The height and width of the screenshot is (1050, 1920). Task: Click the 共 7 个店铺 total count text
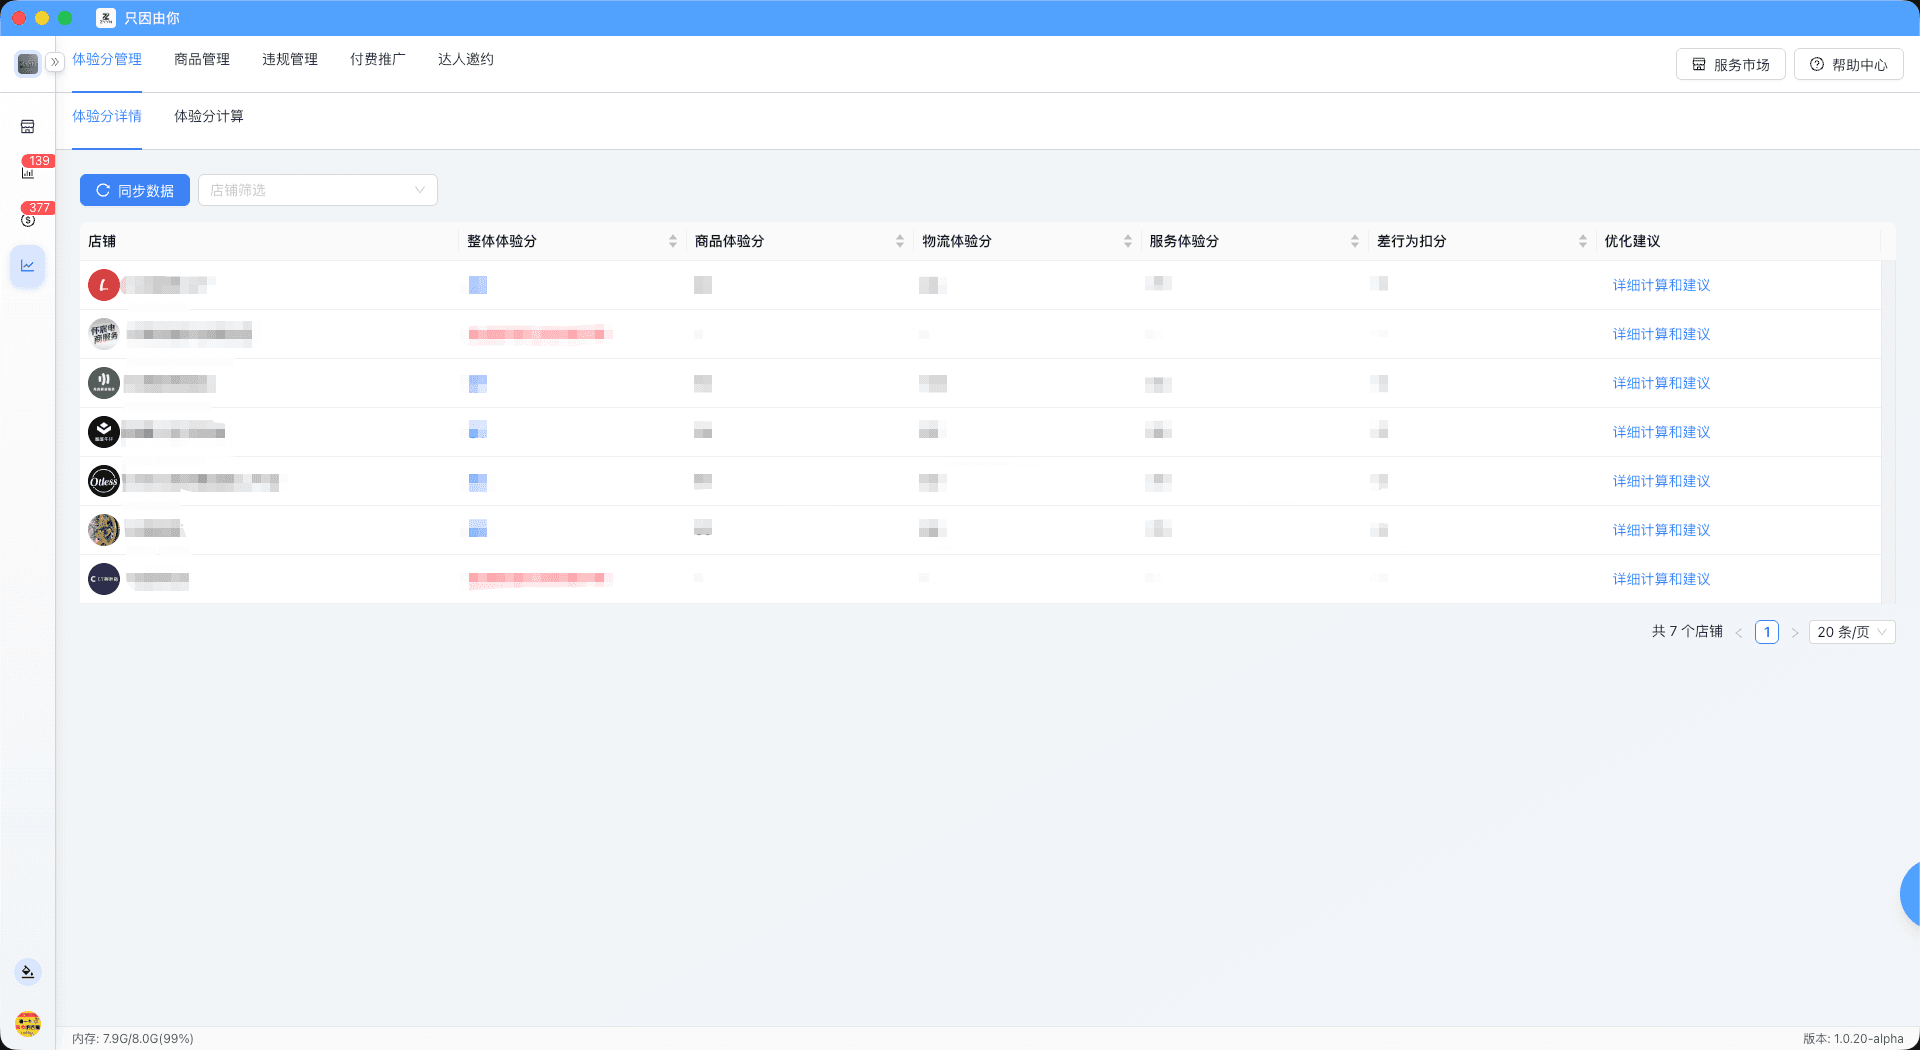pos(1687,632)
